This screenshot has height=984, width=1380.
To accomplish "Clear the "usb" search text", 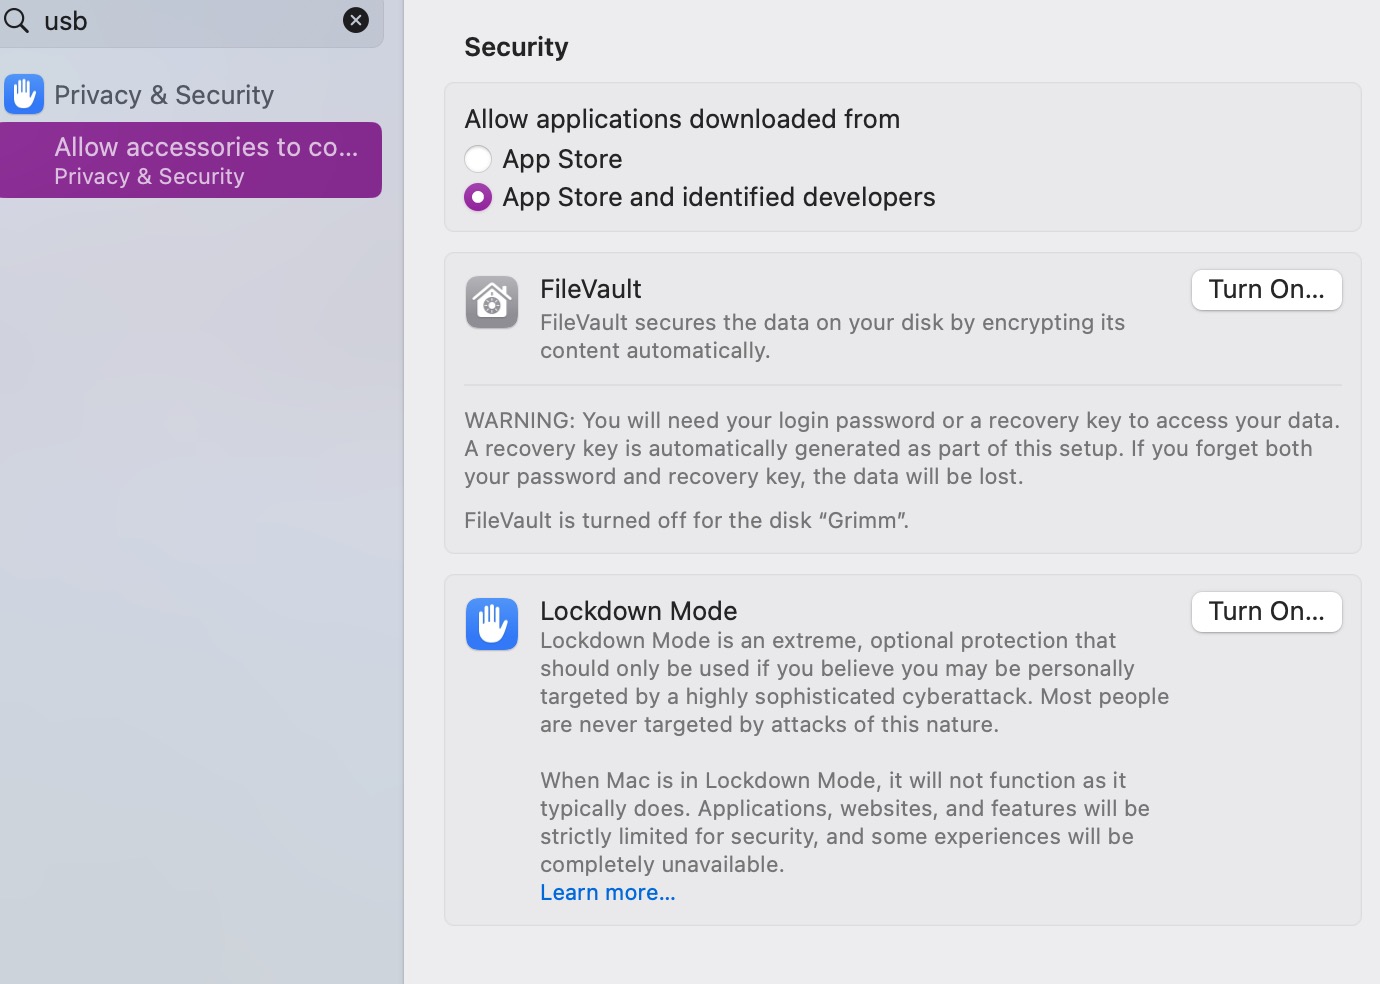I will point(355,20).
